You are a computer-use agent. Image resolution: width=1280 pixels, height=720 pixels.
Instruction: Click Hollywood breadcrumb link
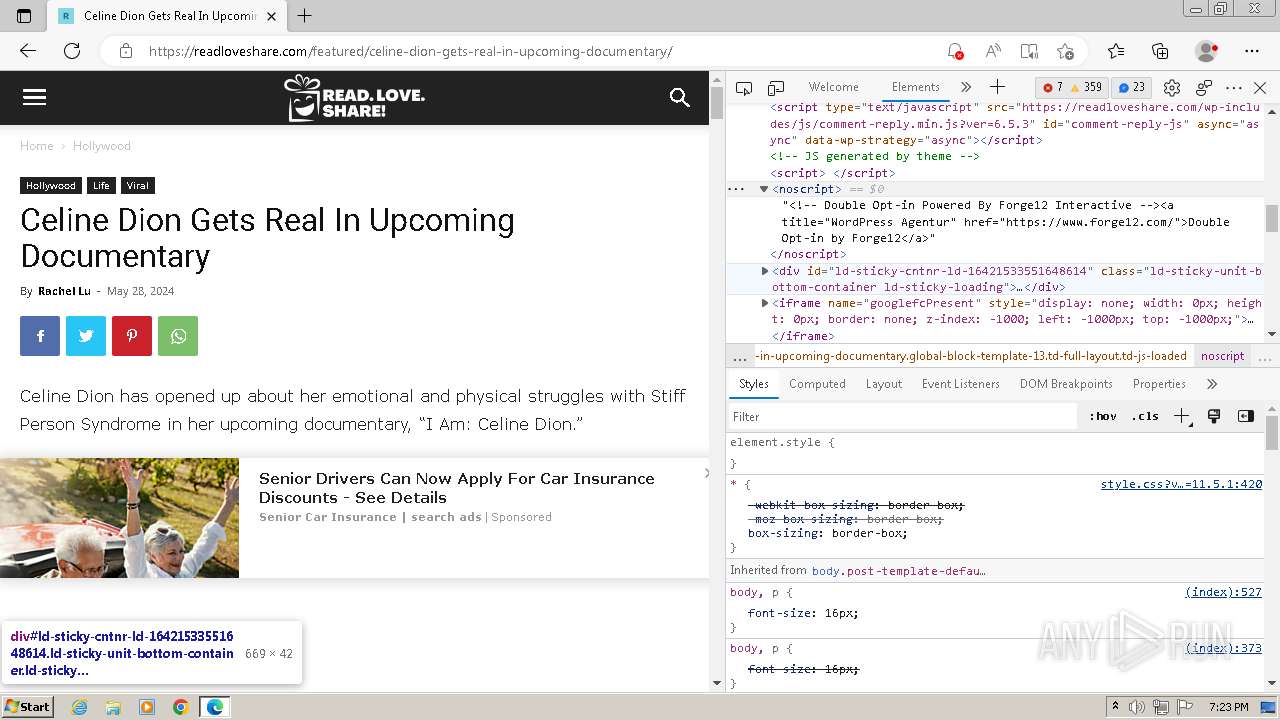coord(101,146)
